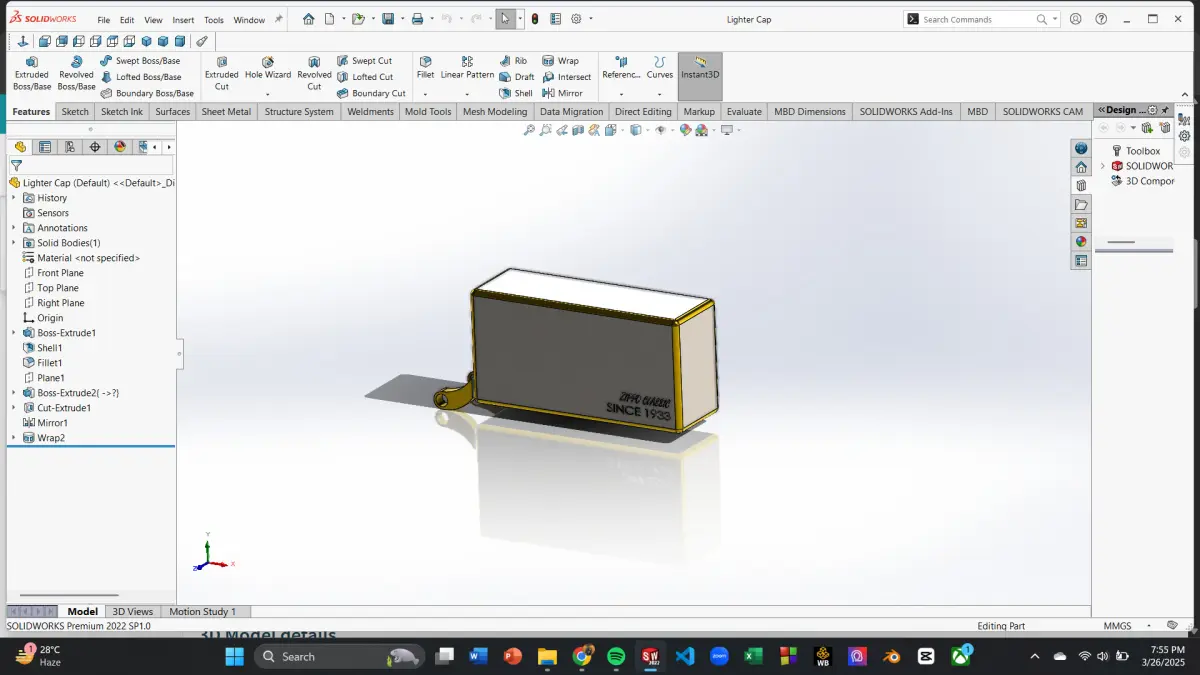
Task: Select the Boundary Cut tool
Action: click(x=371, y=93)
